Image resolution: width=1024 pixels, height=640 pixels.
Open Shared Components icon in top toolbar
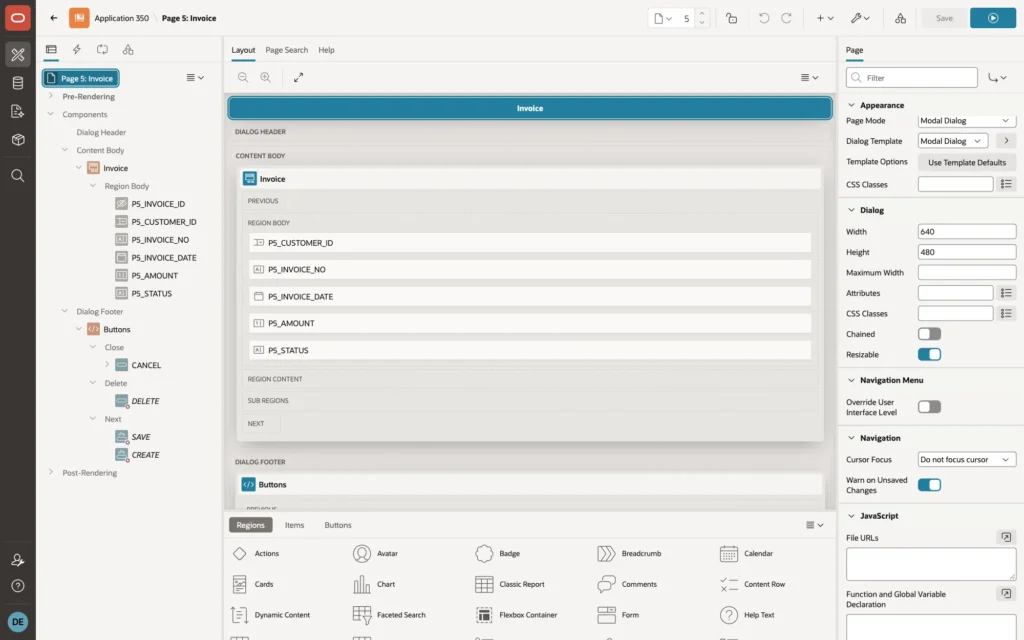(x=900, y=18)
